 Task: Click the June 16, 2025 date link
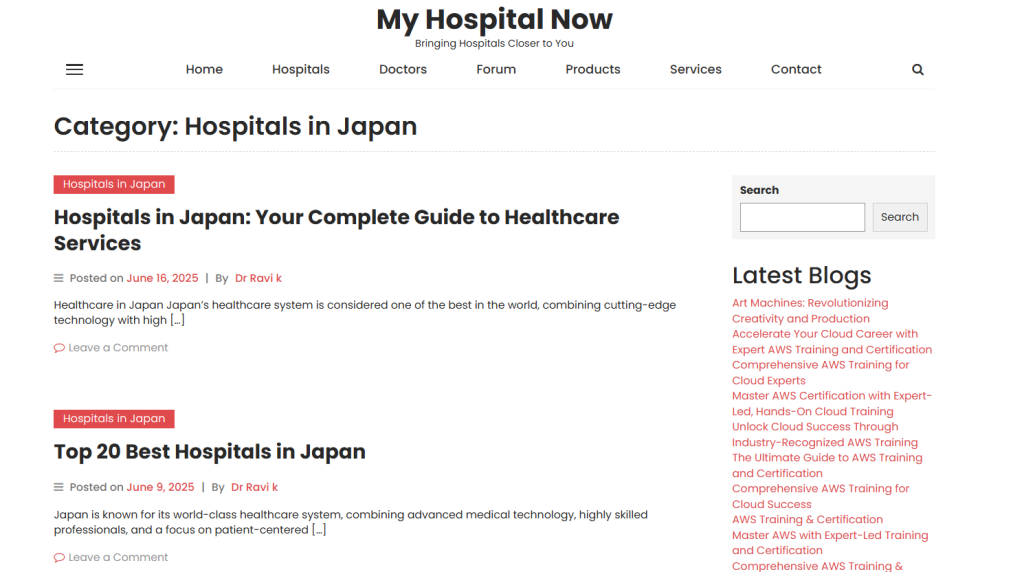click(162, 278)
